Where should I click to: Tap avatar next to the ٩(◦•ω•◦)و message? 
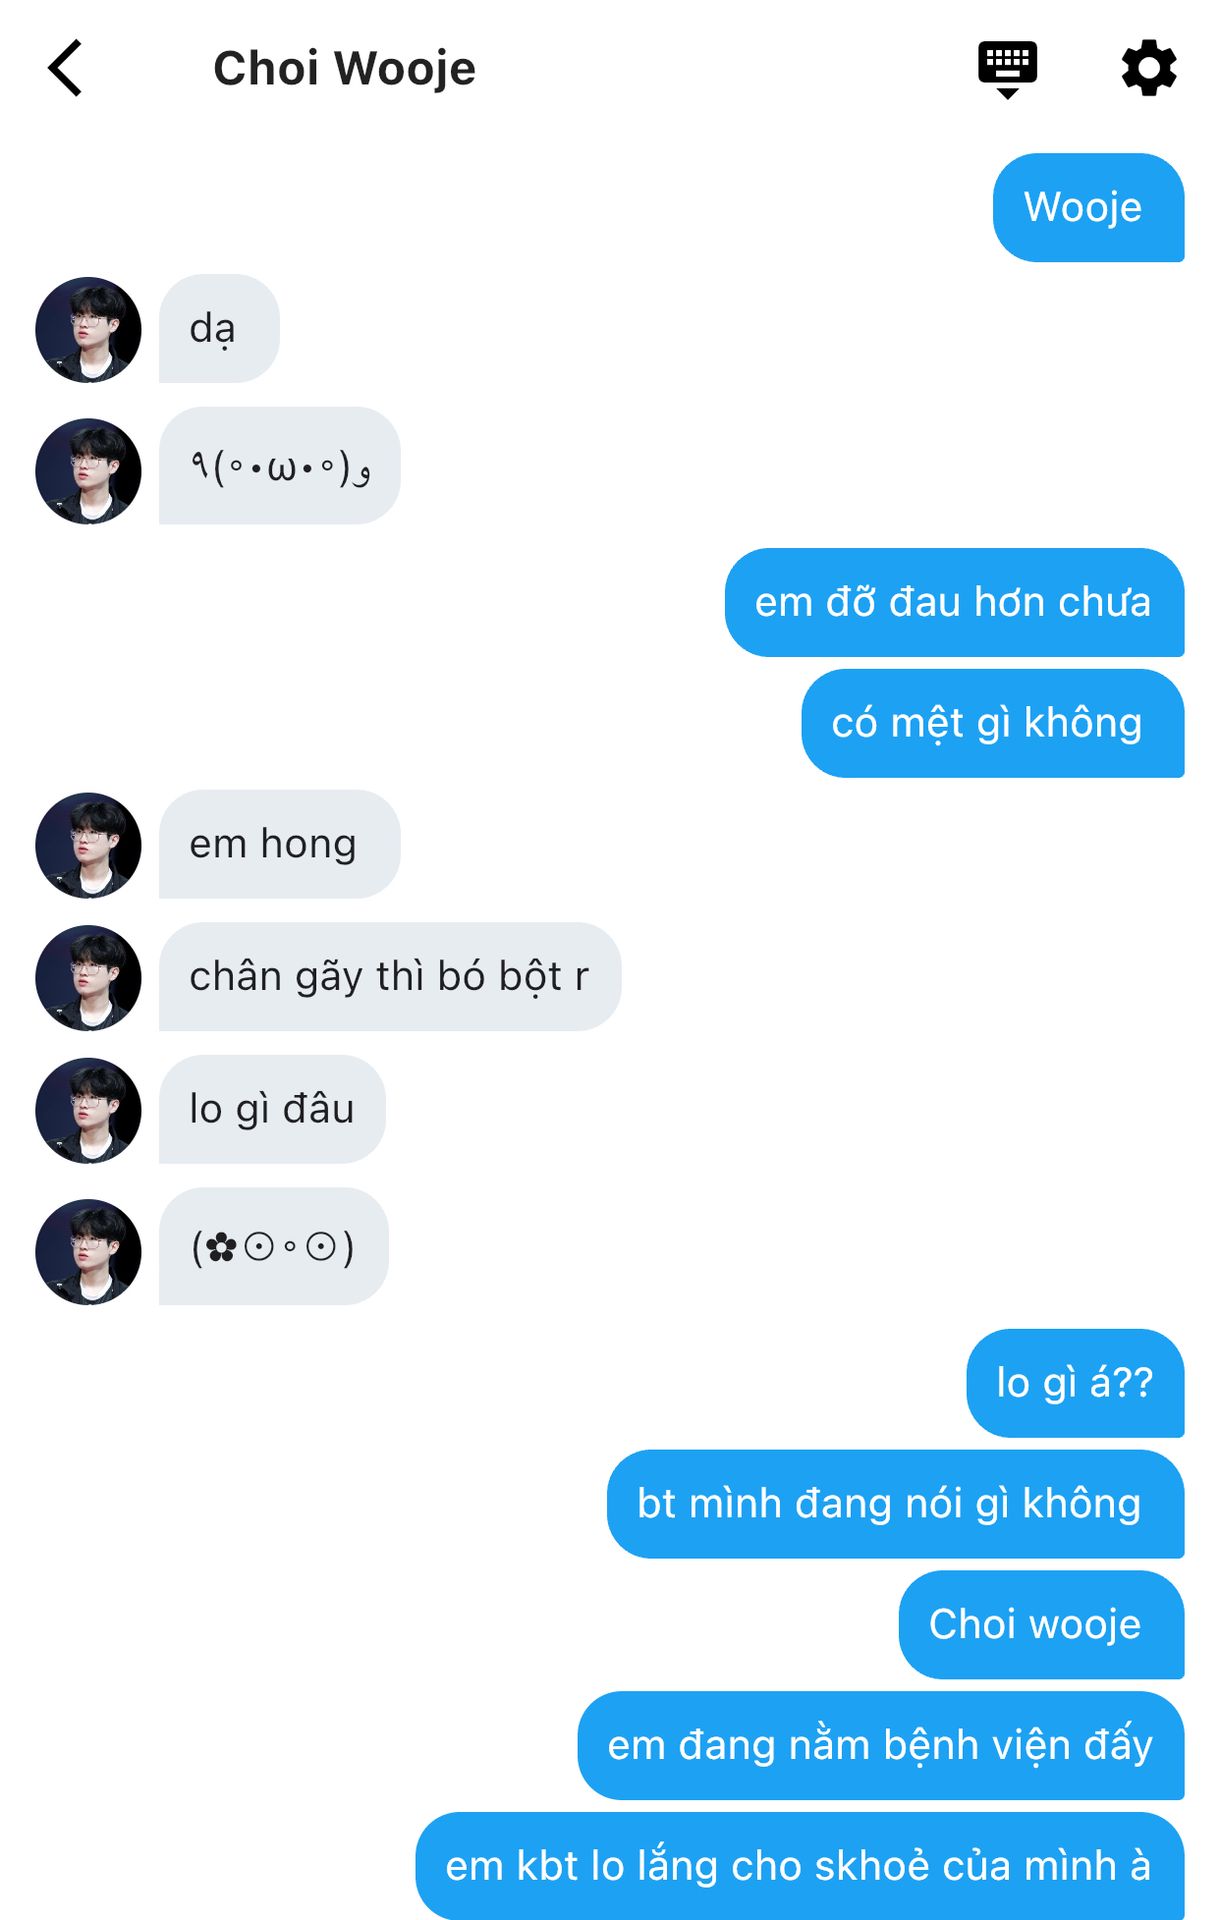(88, 470)
